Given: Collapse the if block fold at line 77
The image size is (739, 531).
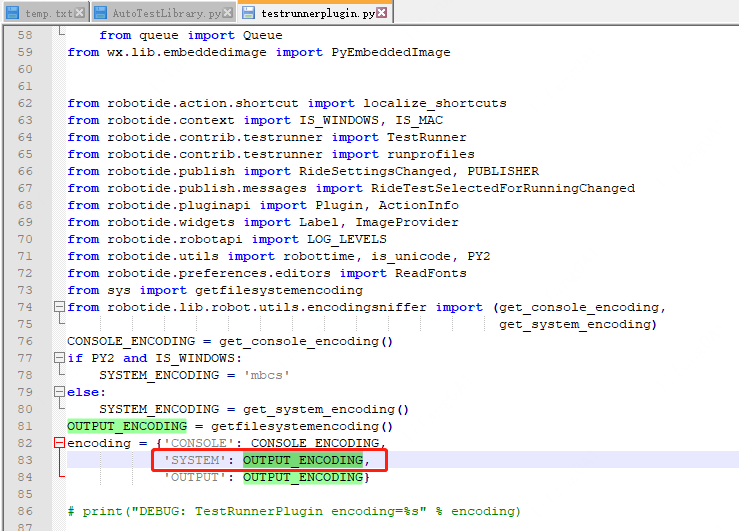Looking at the screenshot, I should [59, 358].
